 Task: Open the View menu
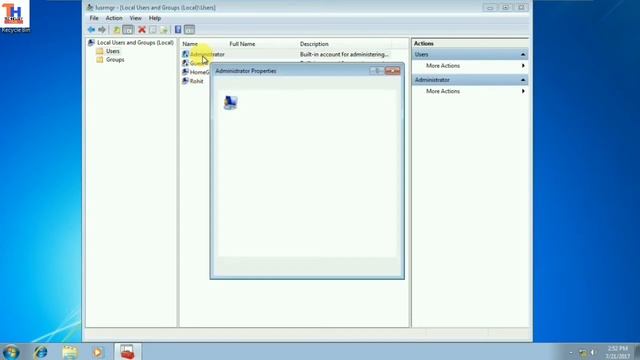[136, 18]
